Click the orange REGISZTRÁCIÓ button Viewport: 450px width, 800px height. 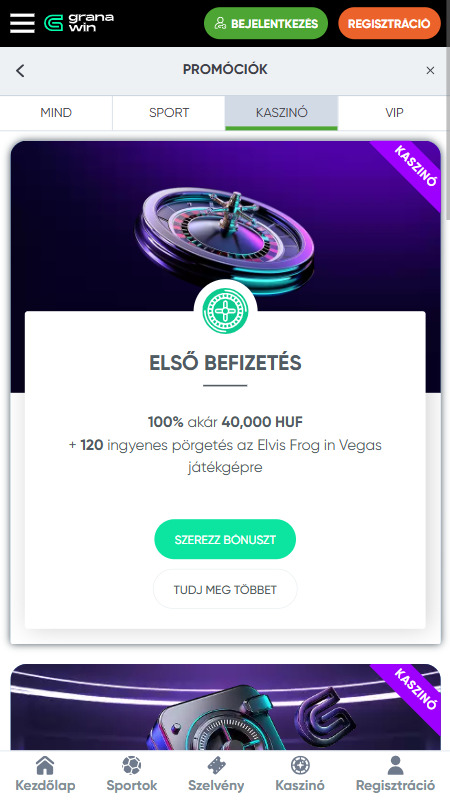coord(389,23)
